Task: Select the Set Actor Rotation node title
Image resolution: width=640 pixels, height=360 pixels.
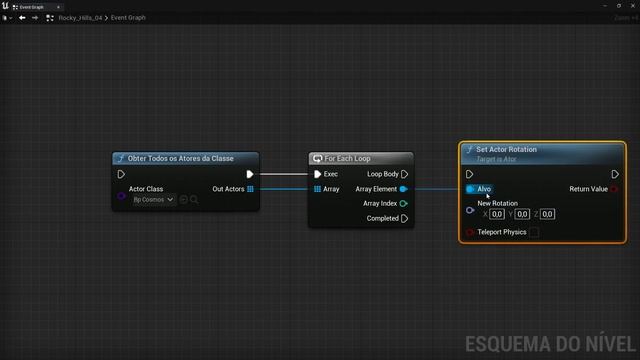Action: click(507, 149)
